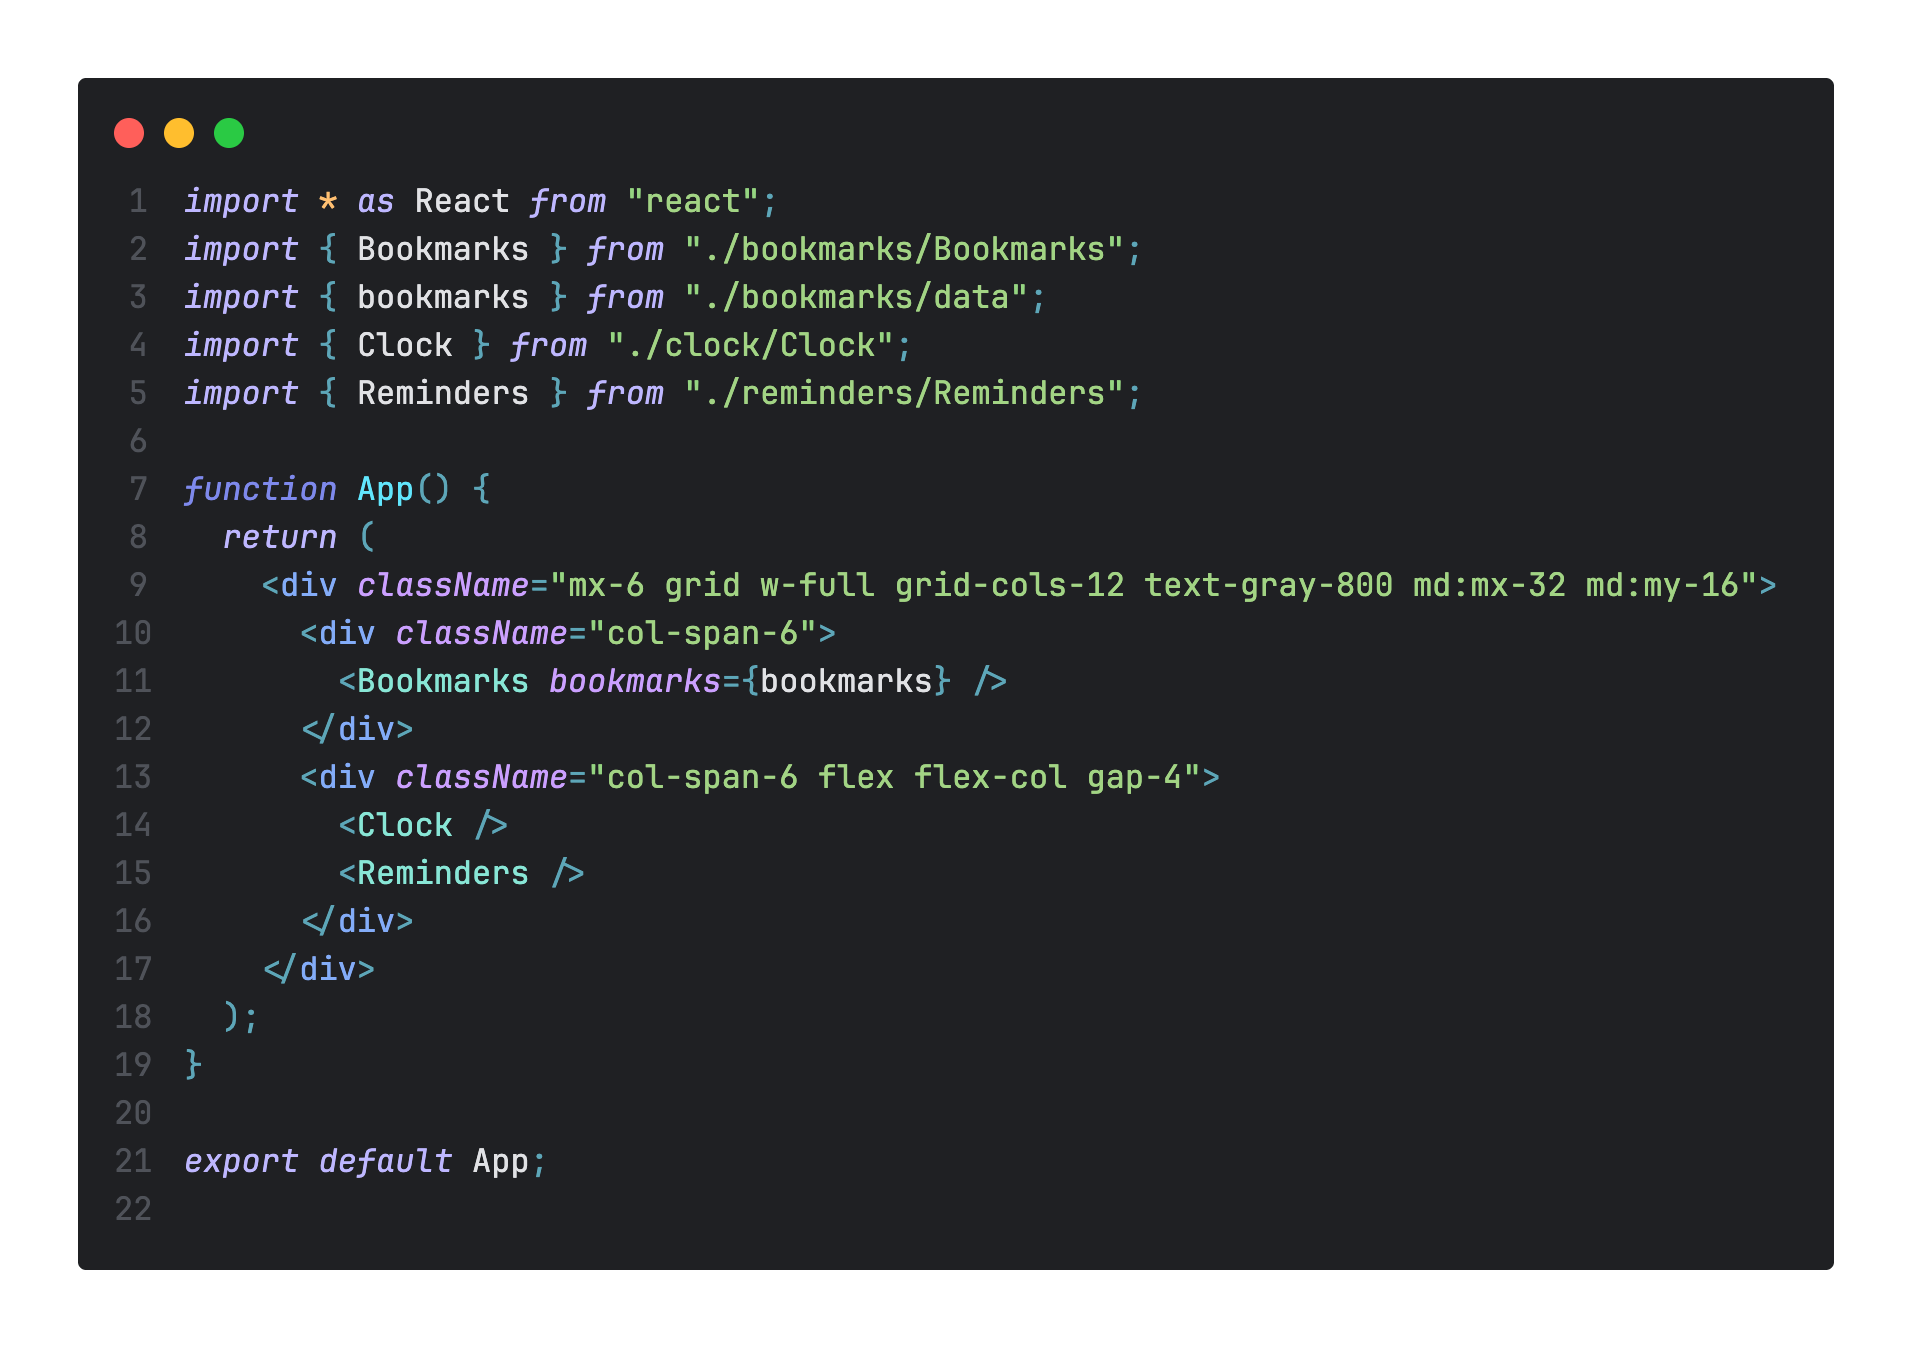The image size is (1912, 1348).
Task: Click the text-gray-800 class on line 9
Action: click(x=1268, y=585)
